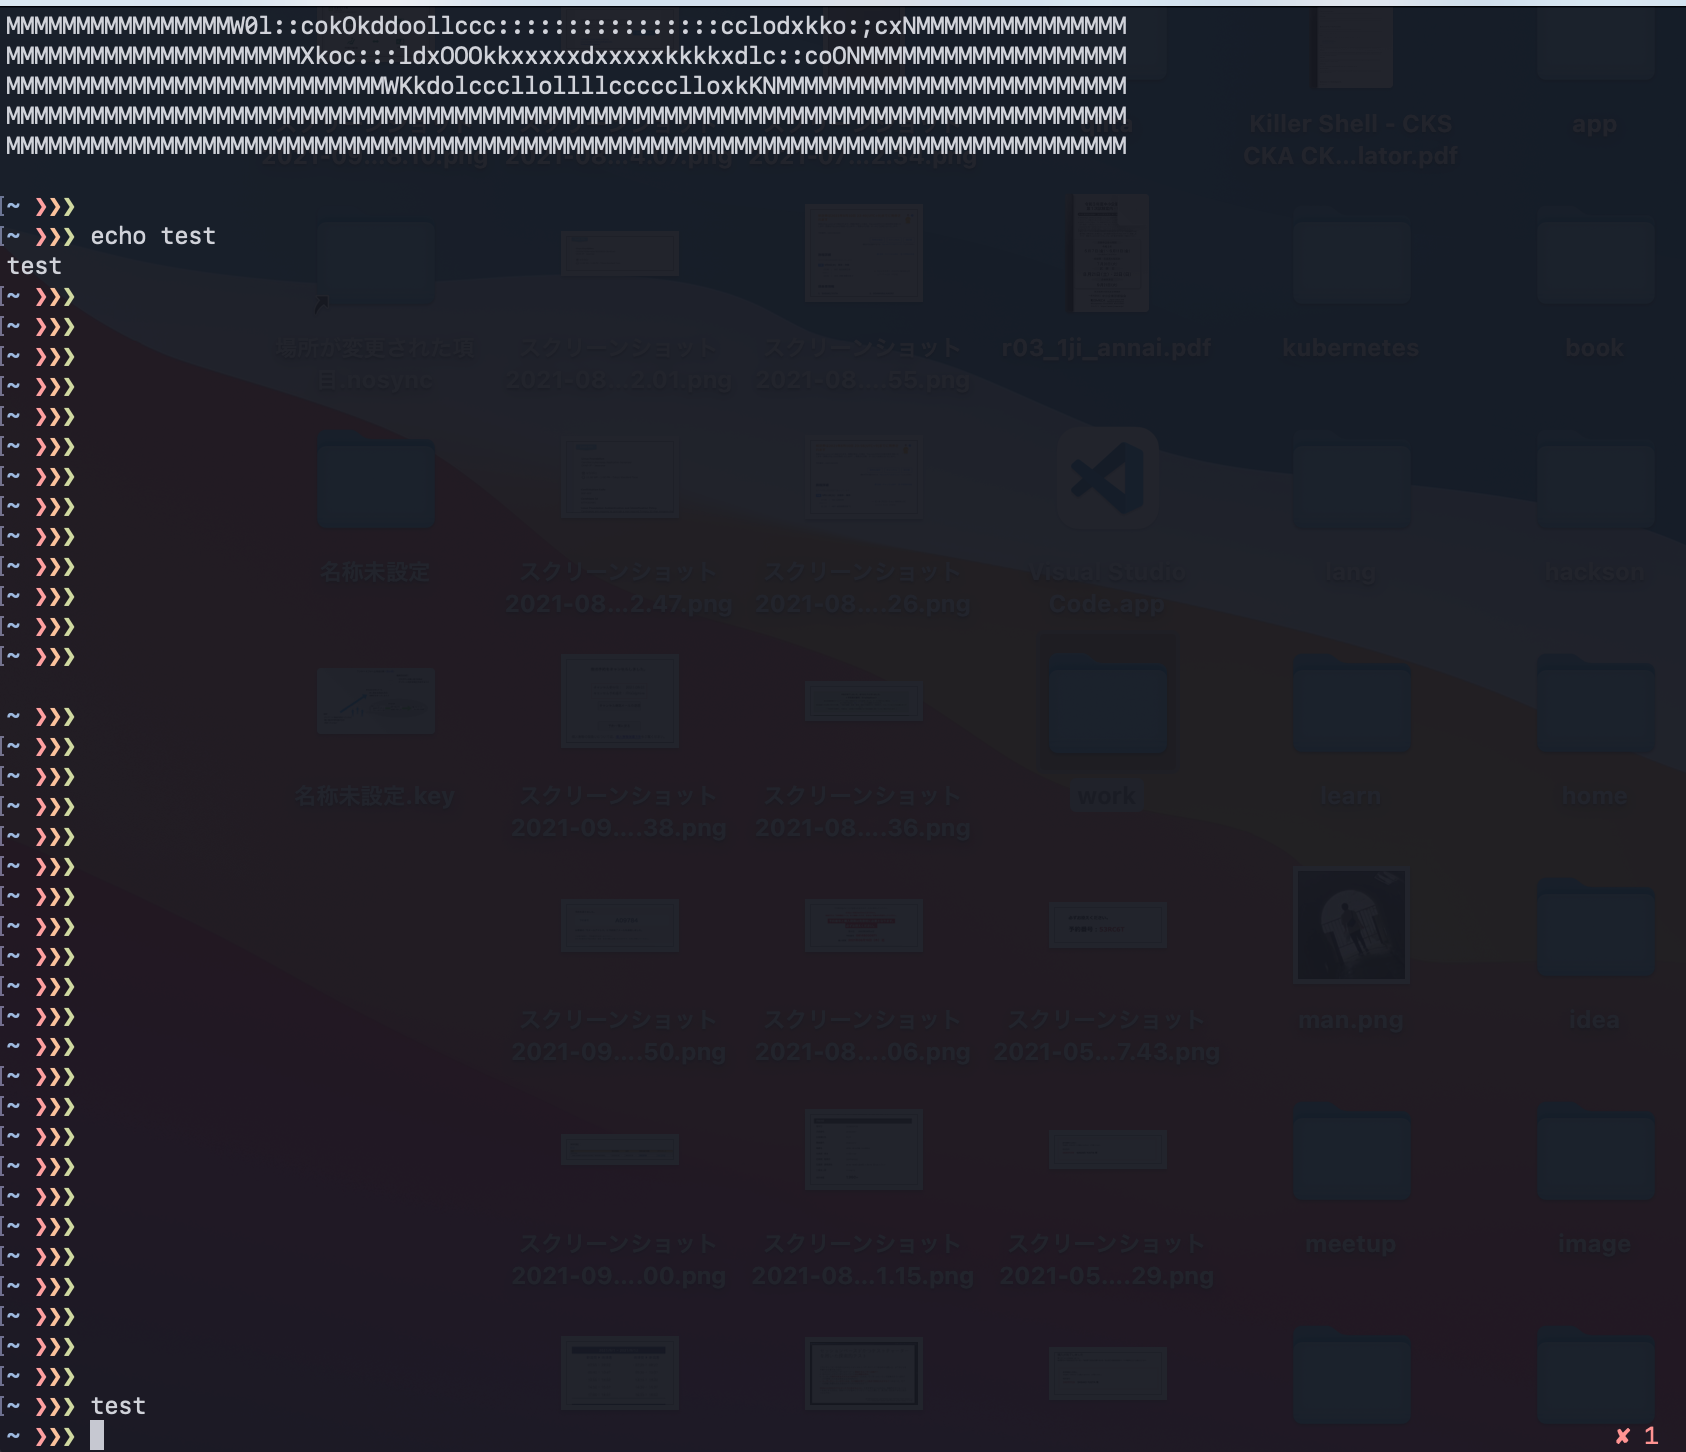Image resolution: width=1686 pixels, height=1452 pixels.
Task: Select screenshot file 2021-09....38.png on desktop
Action: click(x=620, y=701)
